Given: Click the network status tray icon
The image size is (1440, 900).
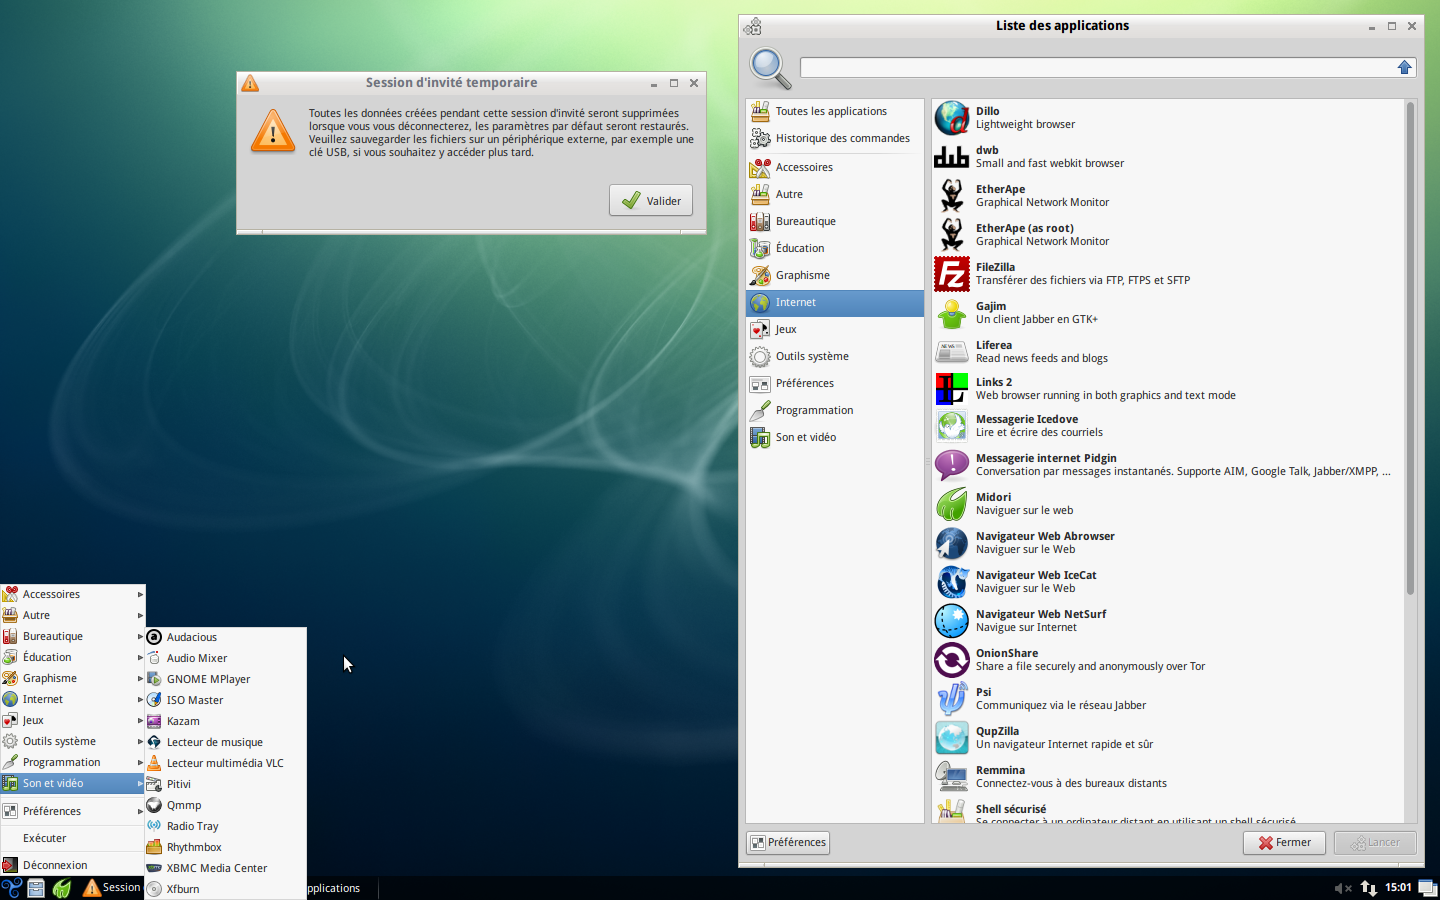Looking at the screenshot, I should [1369, 888].
